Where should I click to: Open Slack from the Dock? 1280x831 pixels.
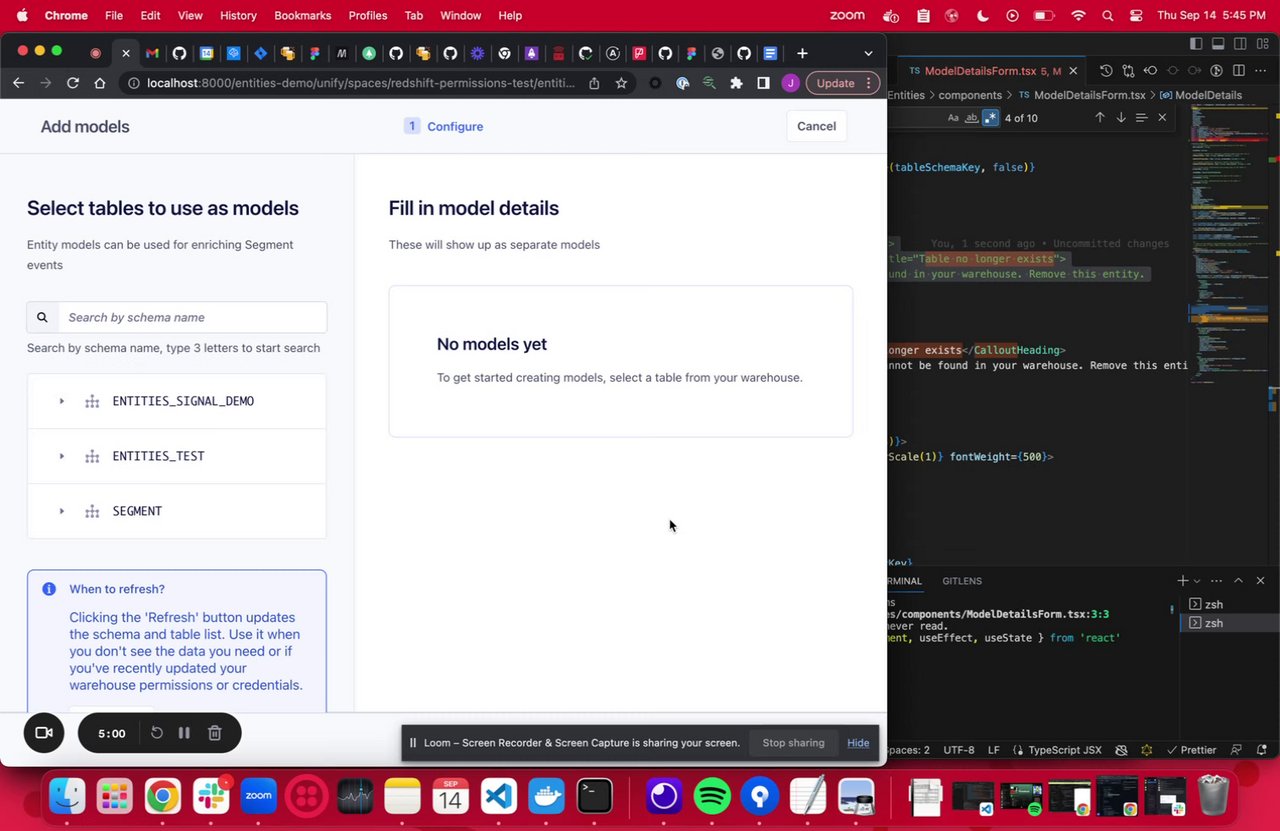click(211, 797)
